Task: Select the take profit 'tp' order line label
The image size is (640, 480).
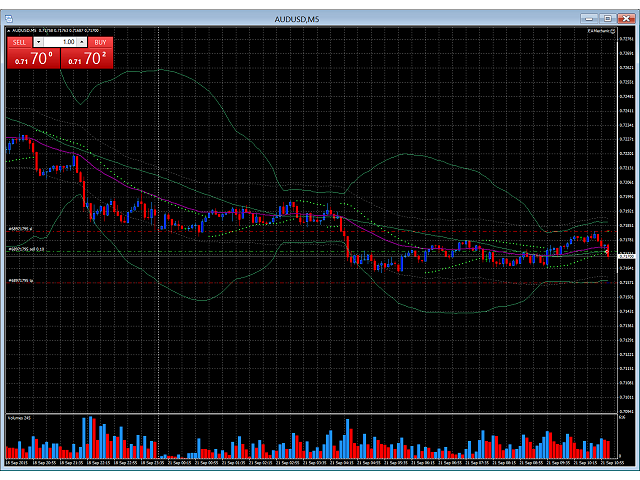Action: [x=20, y=280]
